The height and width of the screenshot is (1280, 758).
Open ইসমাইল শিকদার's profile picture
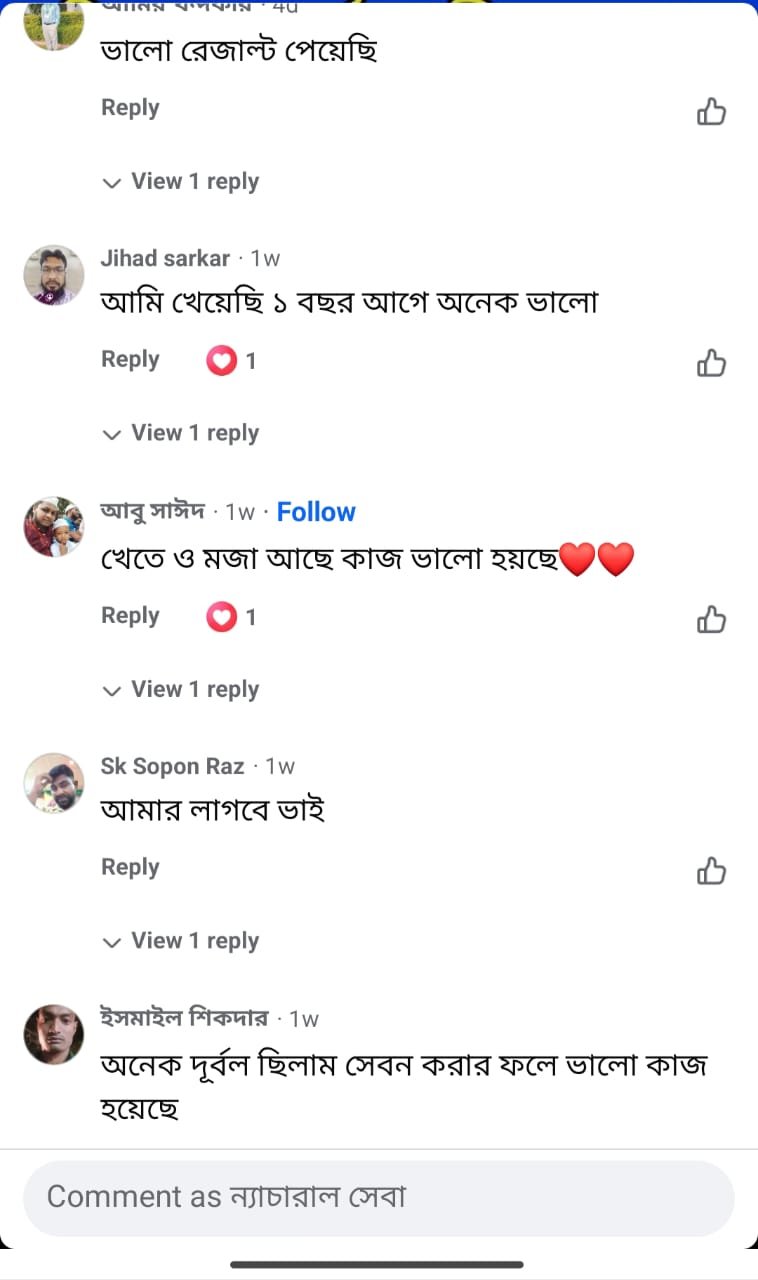pos(54,1034)
